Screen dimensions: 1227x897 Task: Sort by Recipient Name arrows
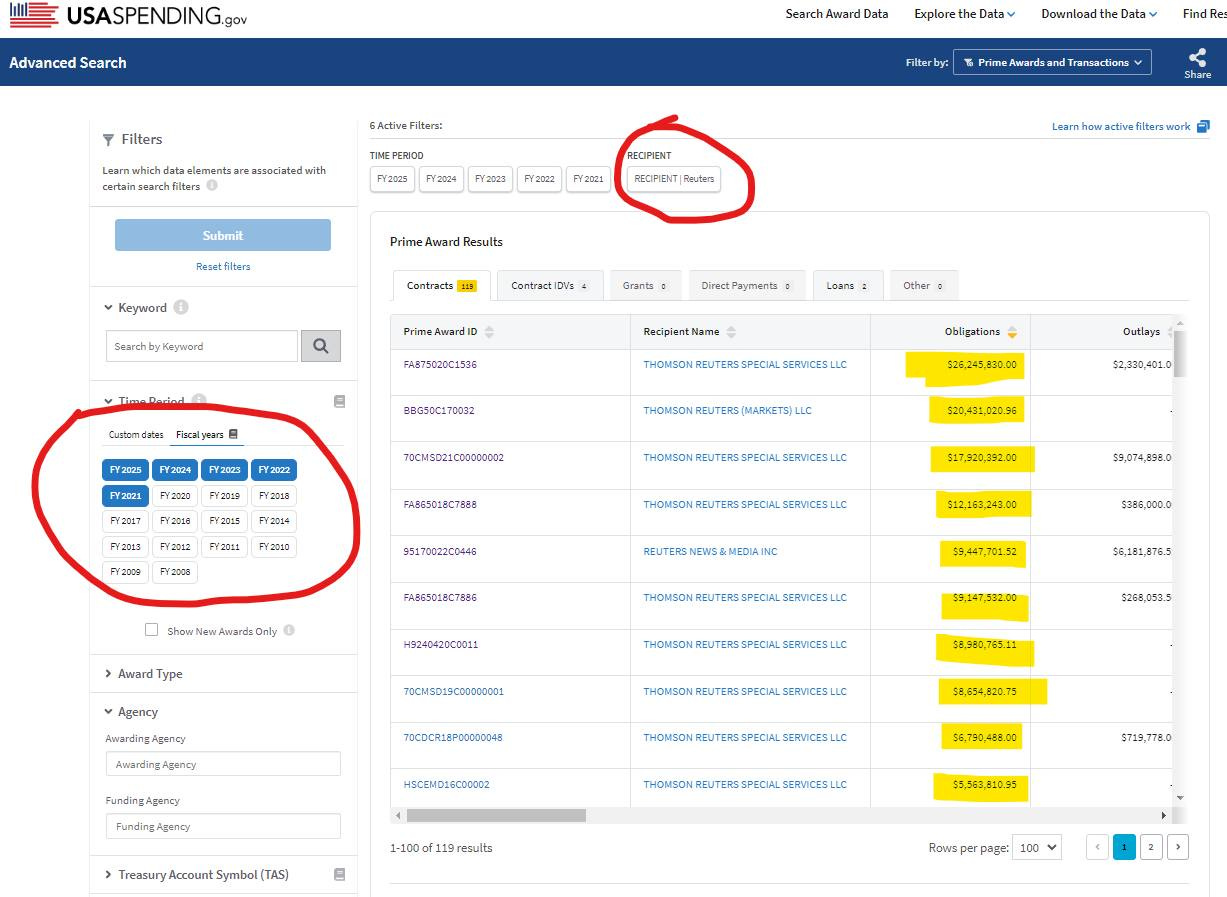pos(731,332)
